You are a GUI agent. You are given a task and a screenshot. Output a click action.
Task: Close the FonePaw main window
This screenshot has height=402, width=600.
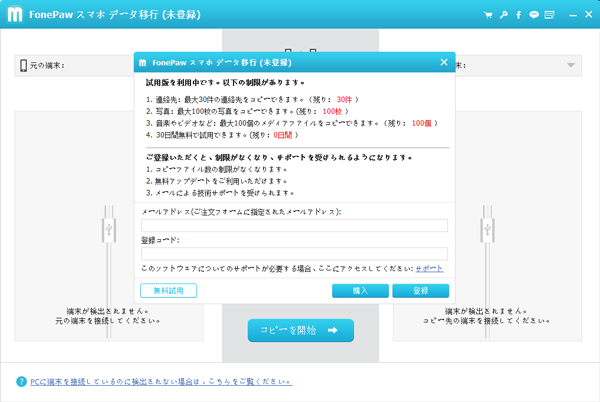pos(589,14)
